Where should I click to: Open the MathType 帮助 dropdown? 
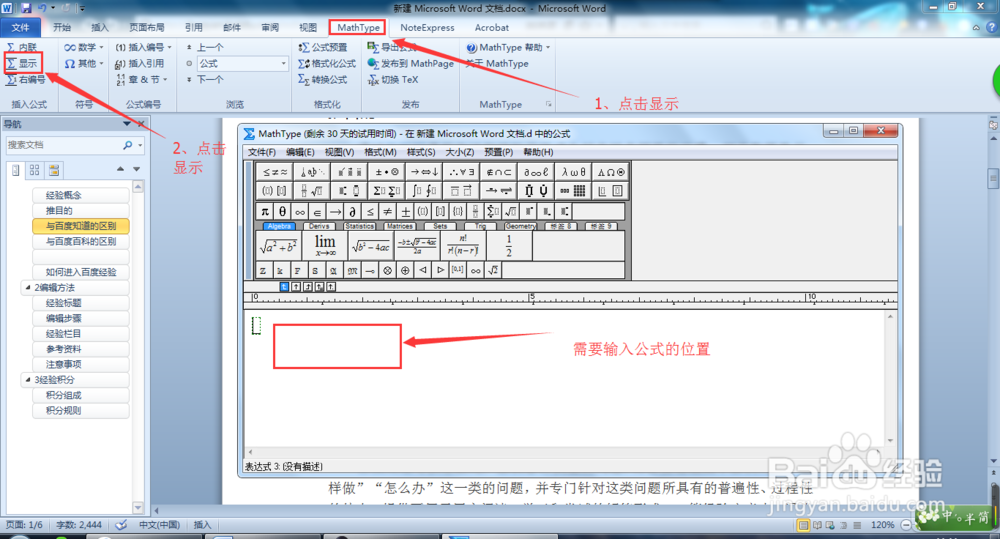tap(508, 47)
